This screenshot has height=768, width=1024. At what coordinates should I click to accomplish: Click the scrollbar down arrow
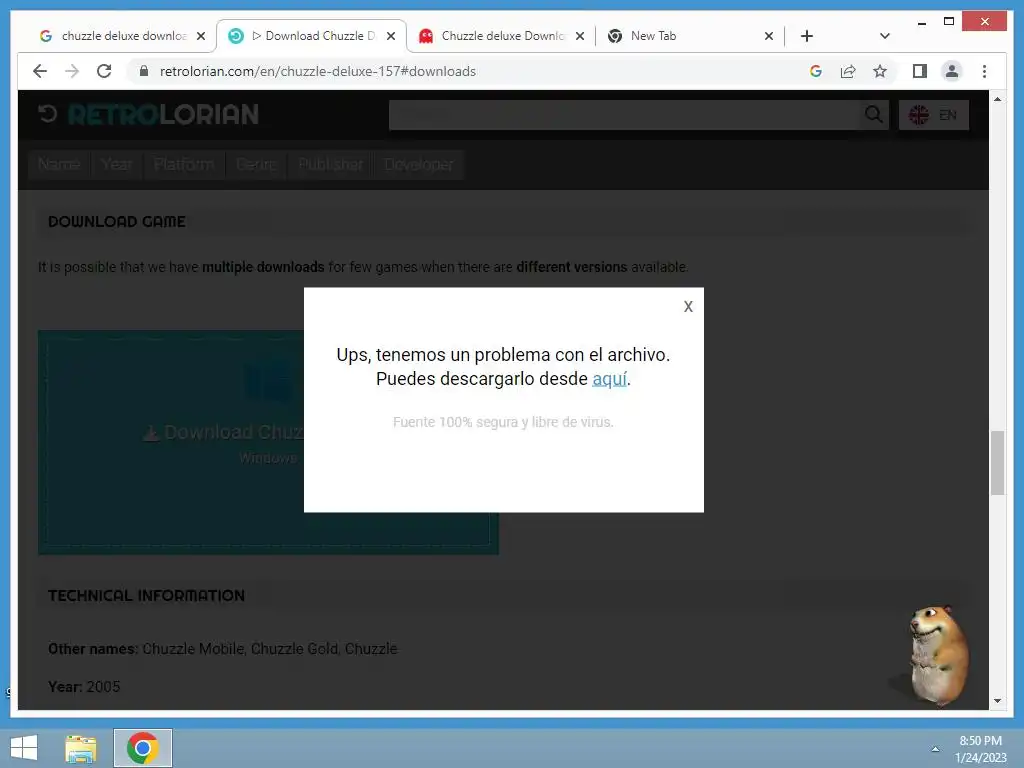(997, 701)
